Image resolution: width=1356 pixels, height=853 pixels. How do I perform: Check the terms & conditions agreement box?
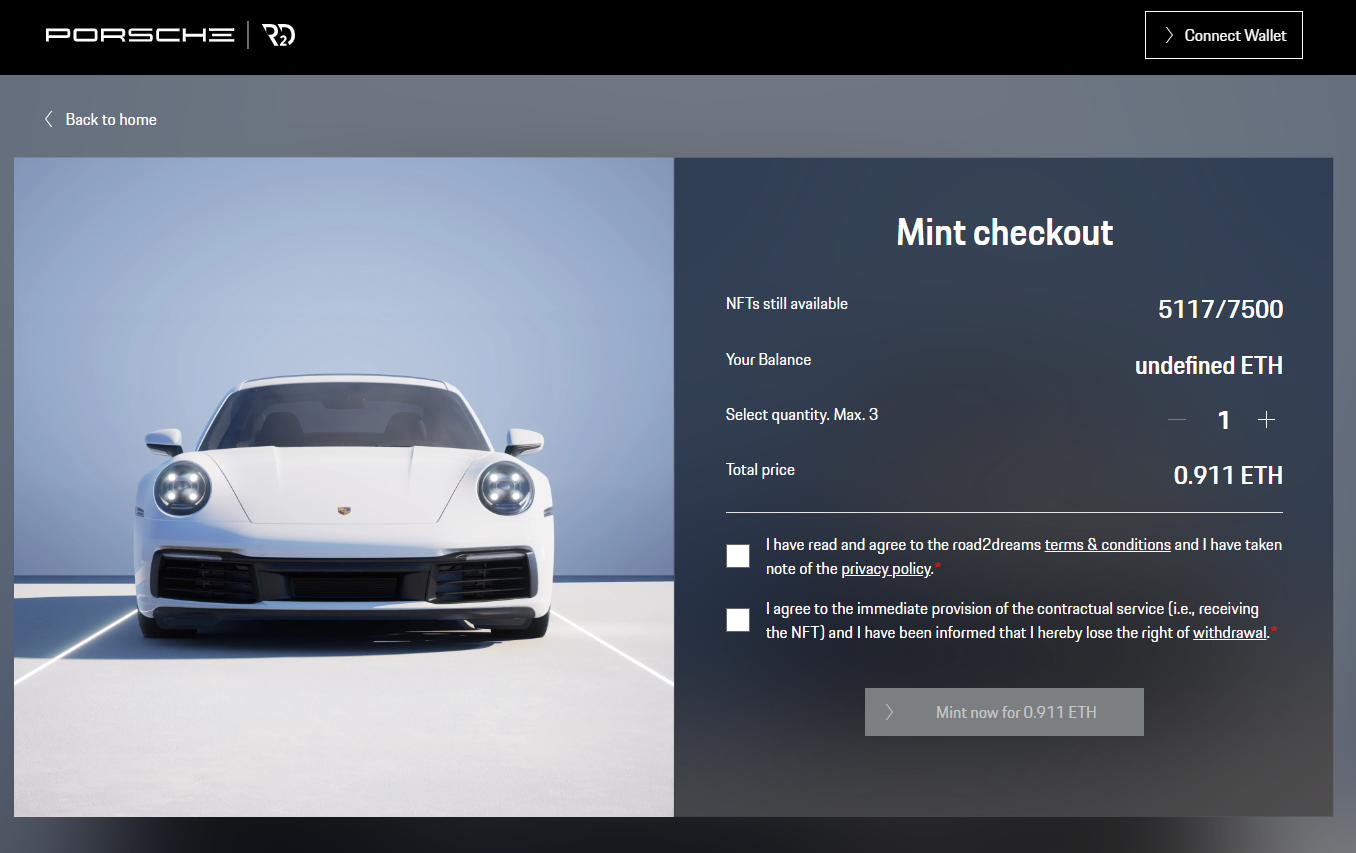click(x=738, y=556)
